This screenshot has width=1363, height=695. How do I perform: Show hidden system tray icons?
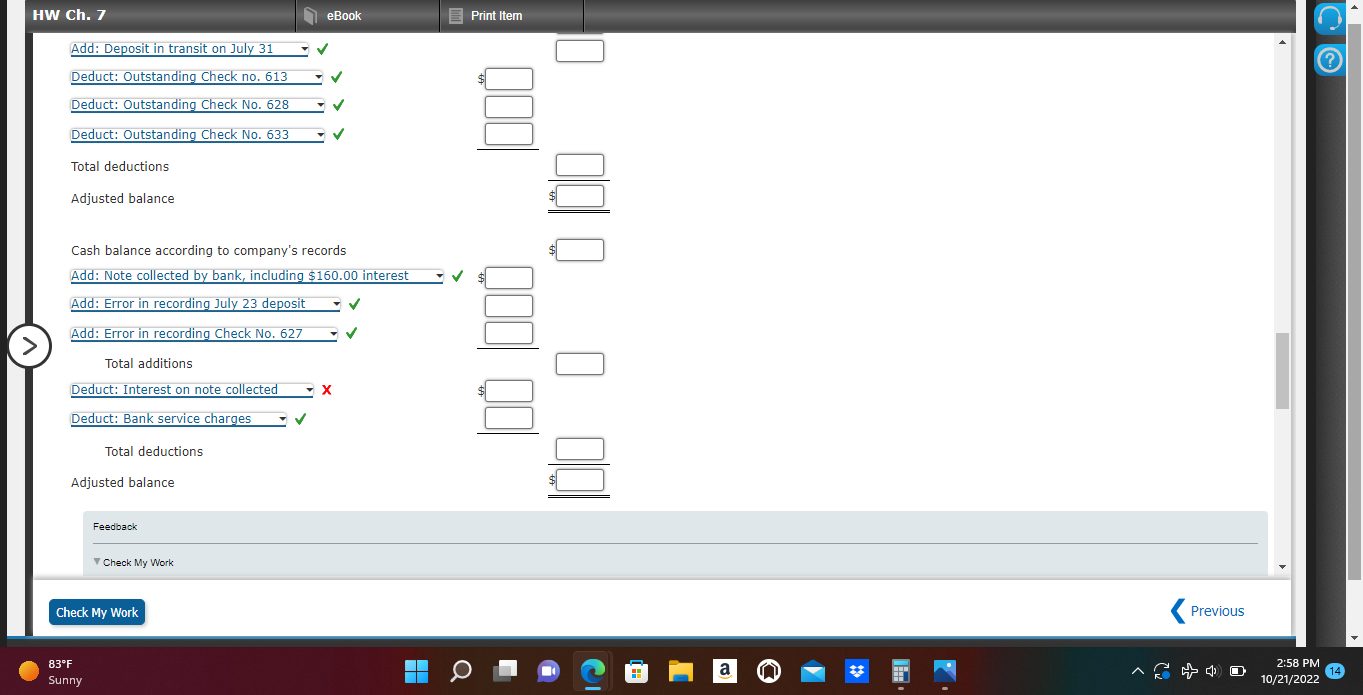(x=1139, y=671)
